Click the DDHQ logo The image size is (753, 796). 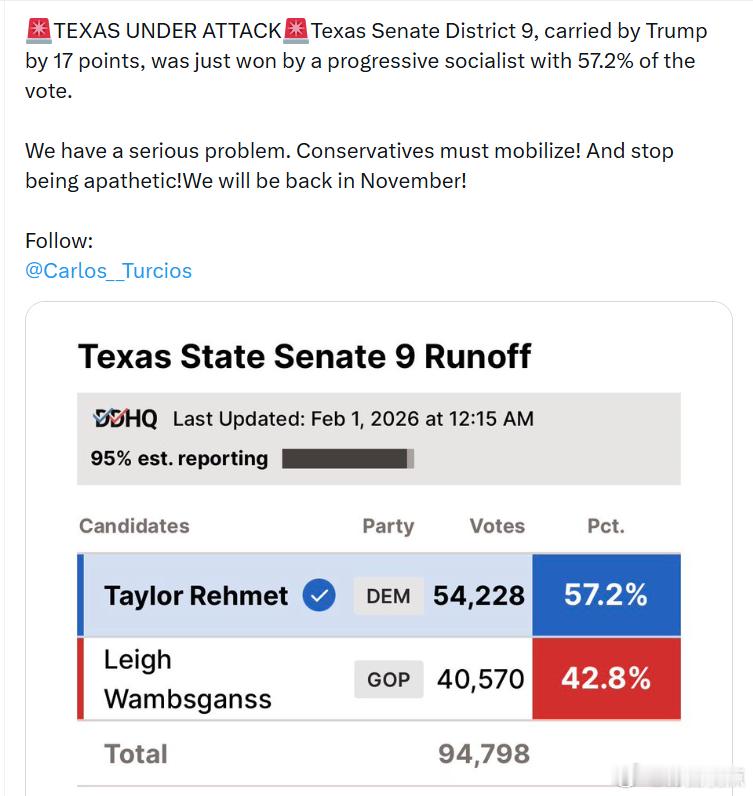tap(125, 419)
